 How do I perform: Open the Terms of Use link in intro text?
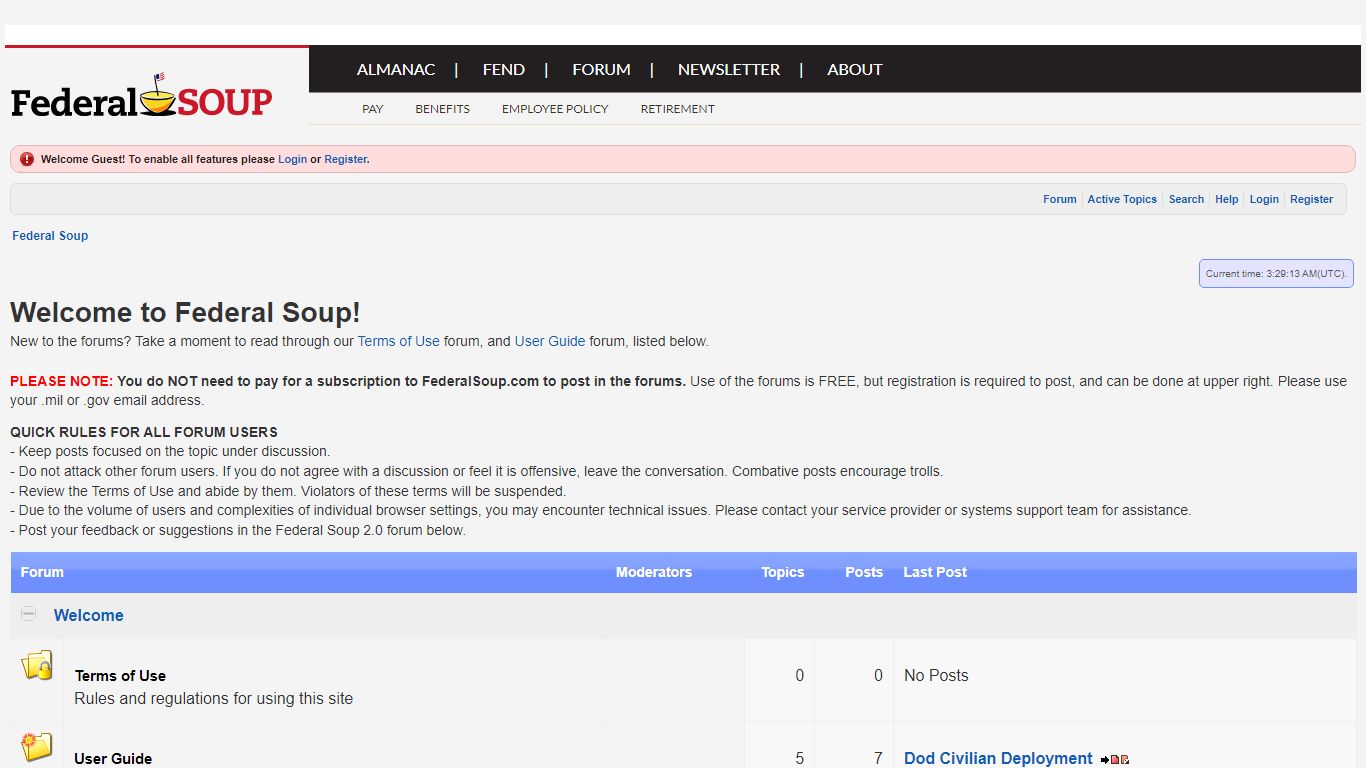[399, 341]
